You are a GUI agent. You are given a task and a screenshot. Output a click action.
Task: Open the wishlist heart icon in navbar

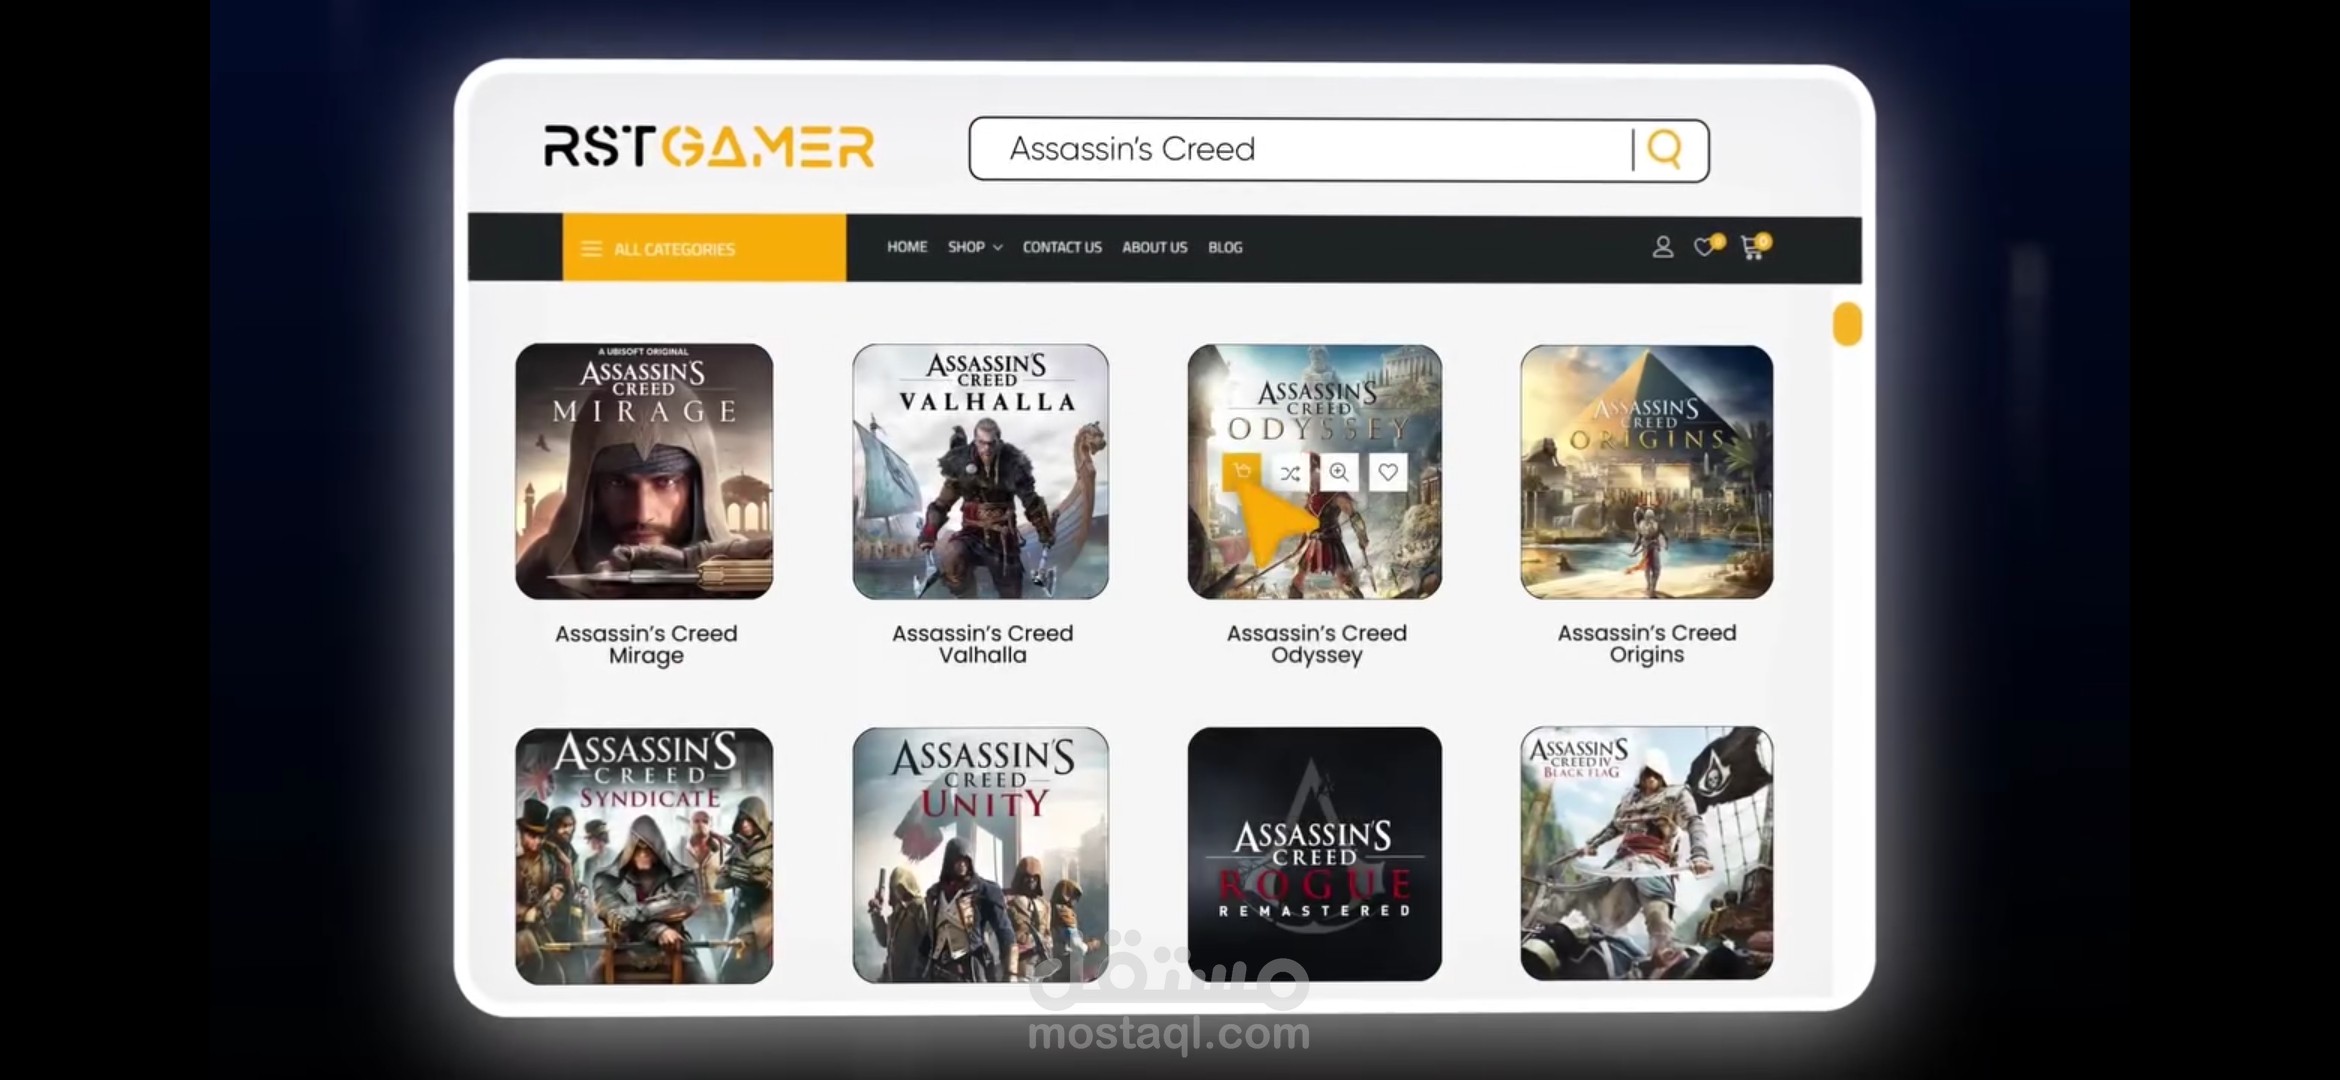coord(1705,247)
